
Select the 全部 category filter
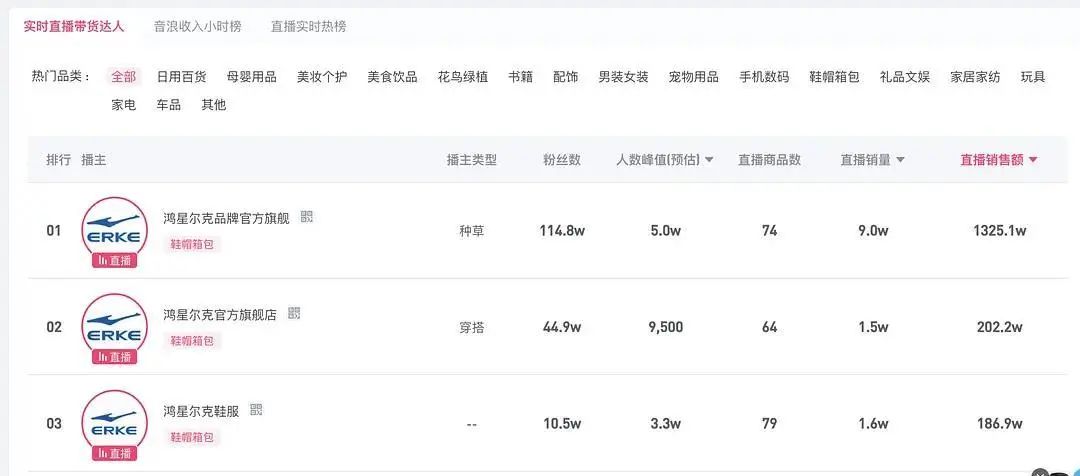(x=124, y=77)
